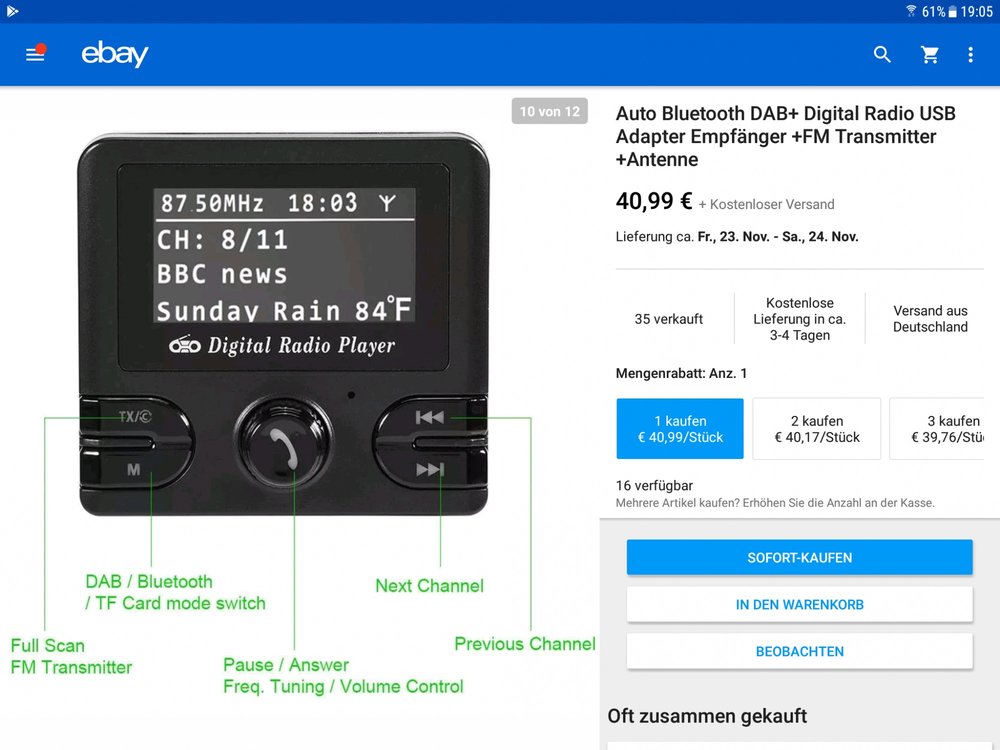
Task: Open the shopping cart icon
Action: pyautogui.click(x=930, y=55)
